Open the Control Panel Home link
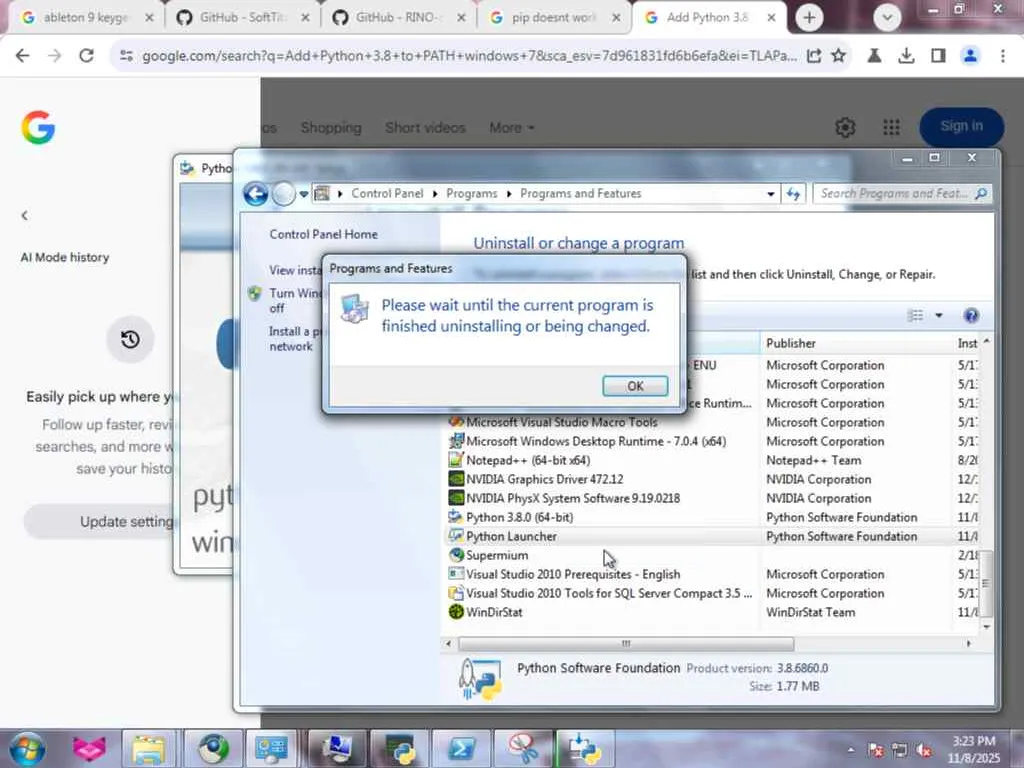The width and height of the screenshot is (1024, 768). [x=323, y=234]
